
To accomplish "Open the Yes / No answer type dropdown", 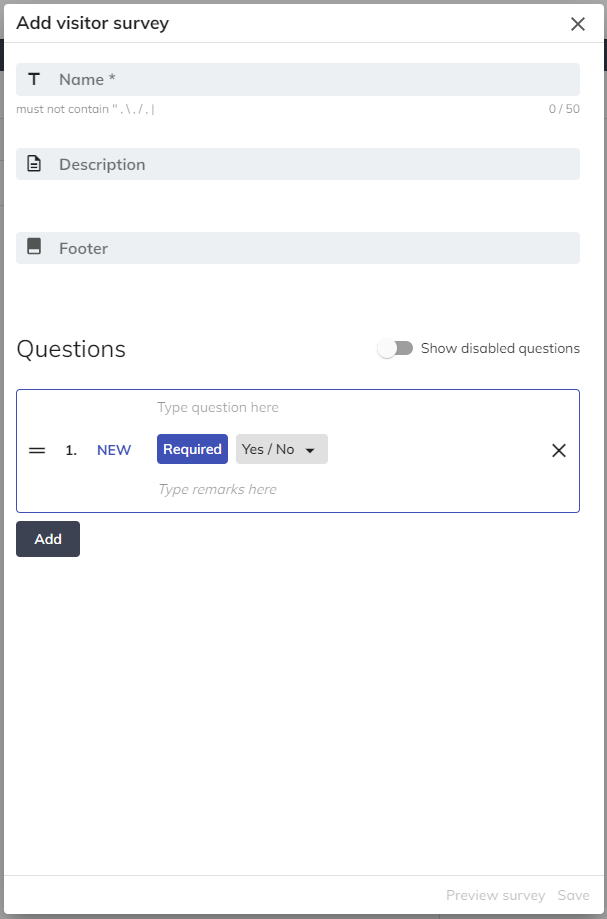I will 281,449.
